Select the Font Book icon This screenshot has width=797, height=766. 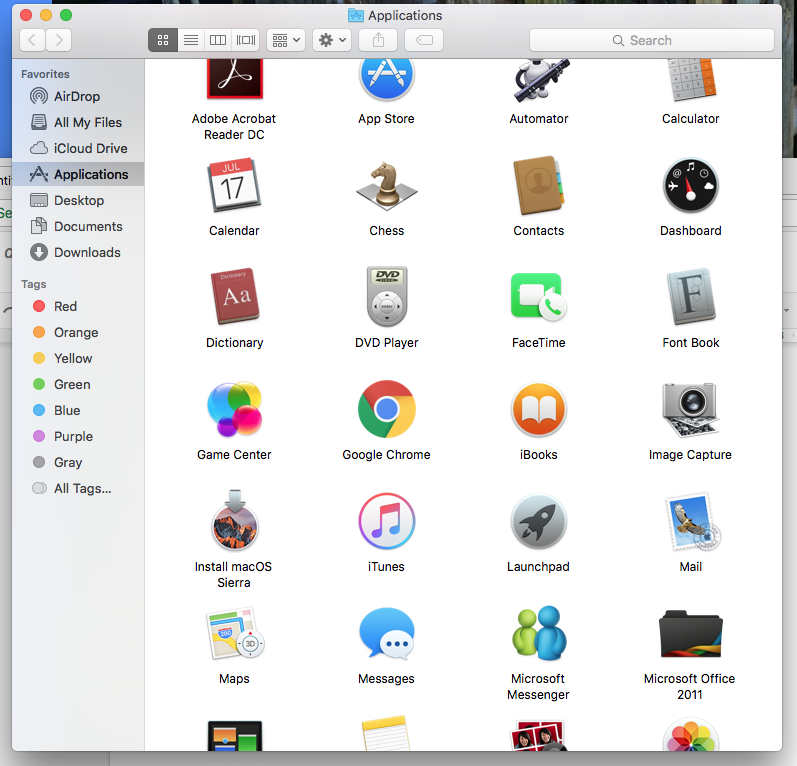690,296
